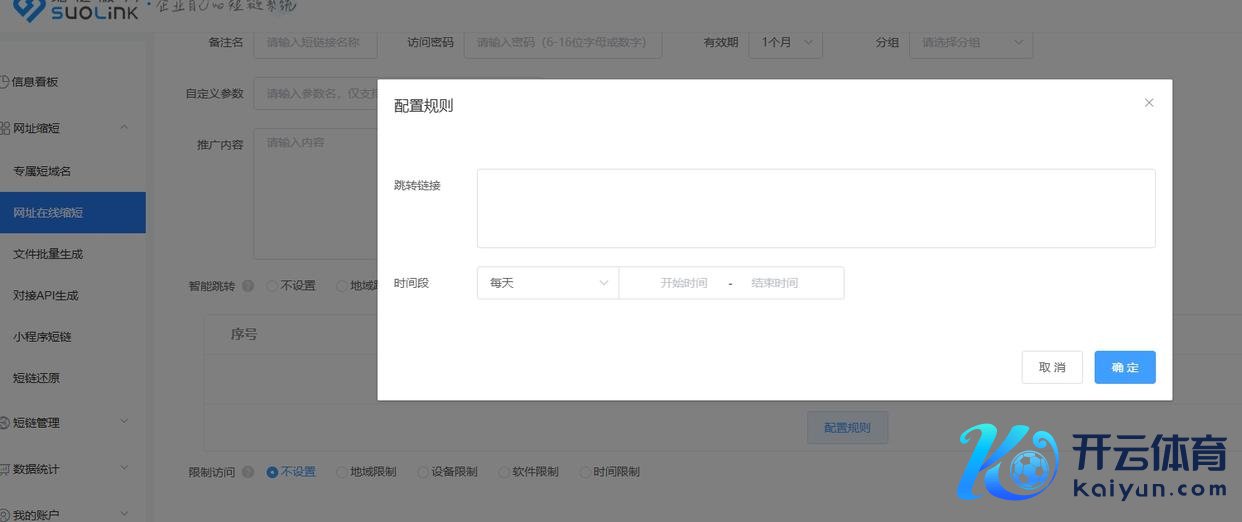Click the 开始时间 start time field
1242x522 pixels.
(683, 283)
